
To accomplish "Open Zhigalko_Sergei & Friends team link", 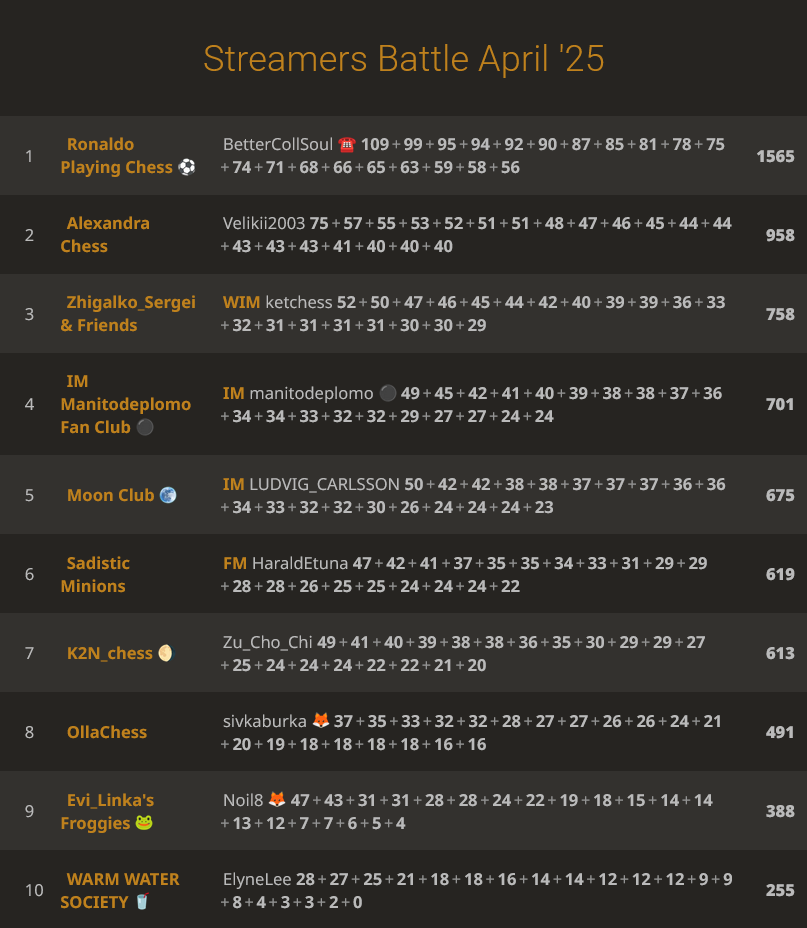I will [x=127, y=314].
